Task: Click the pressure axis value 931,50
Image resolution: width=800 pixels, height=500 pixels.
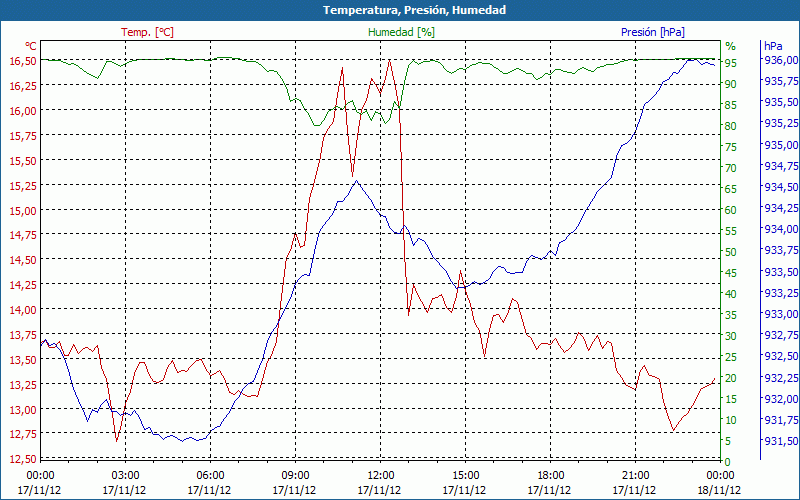Action: [x=781, y=441]
